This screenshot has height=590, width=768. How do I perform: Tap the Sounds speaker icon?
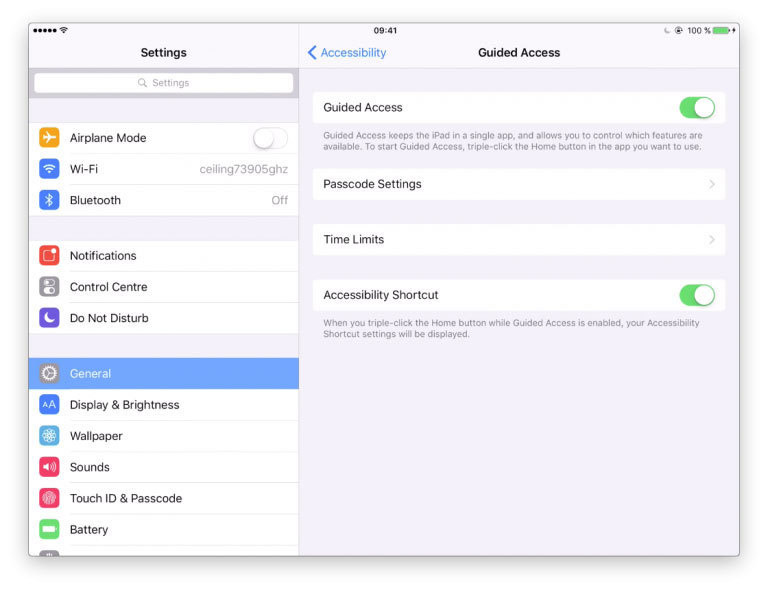[x=49, y=467]
